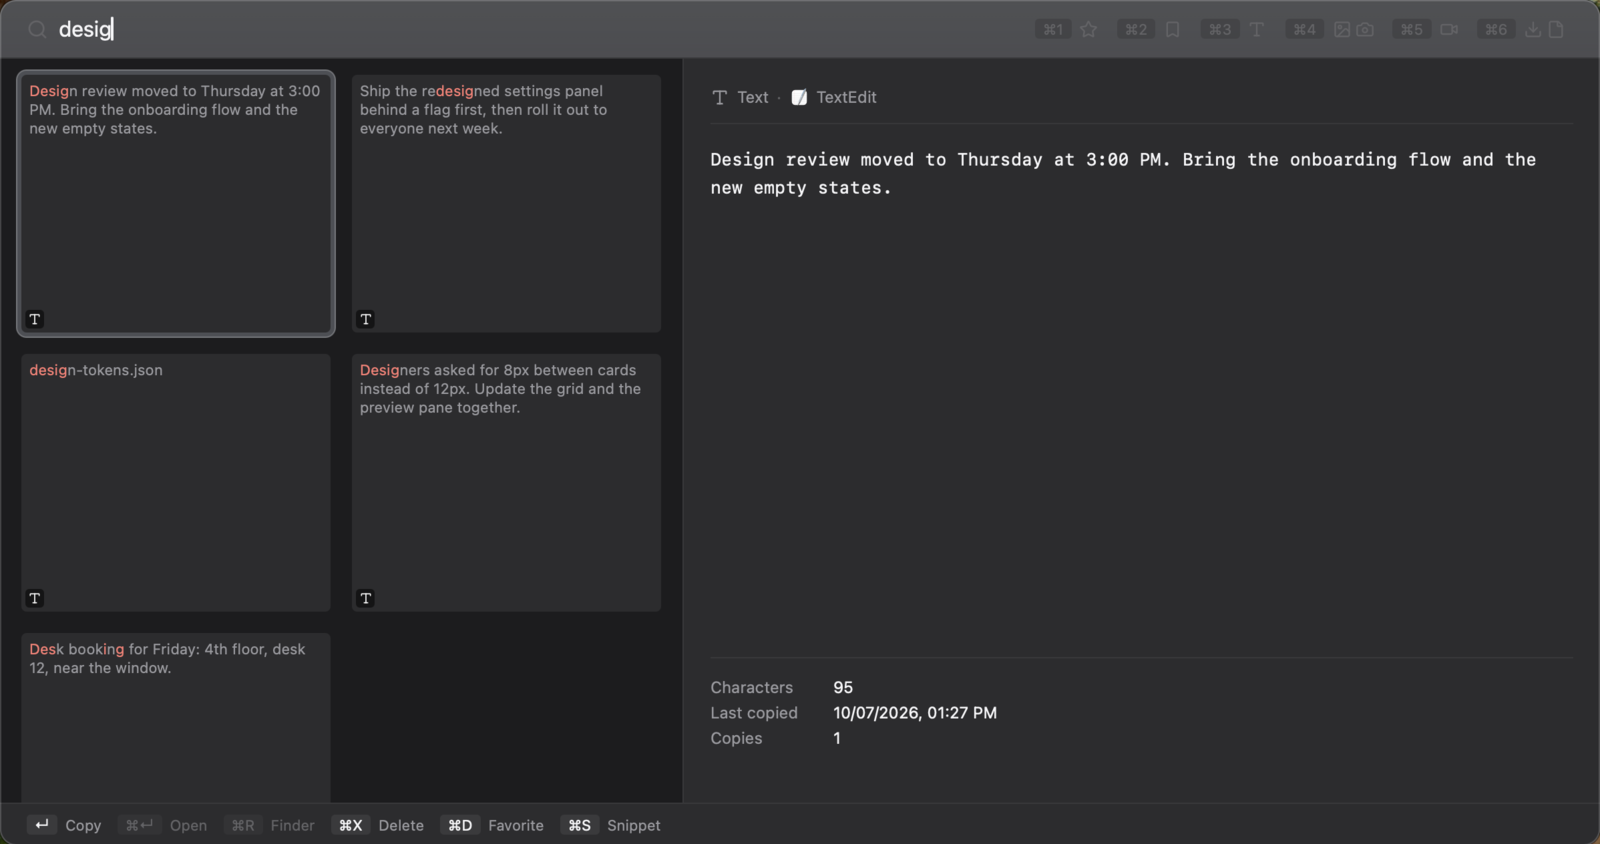Click the ⌘X shortcut key badge
The height and width of the screenshot is (844, 1600).
coord(350,825)
